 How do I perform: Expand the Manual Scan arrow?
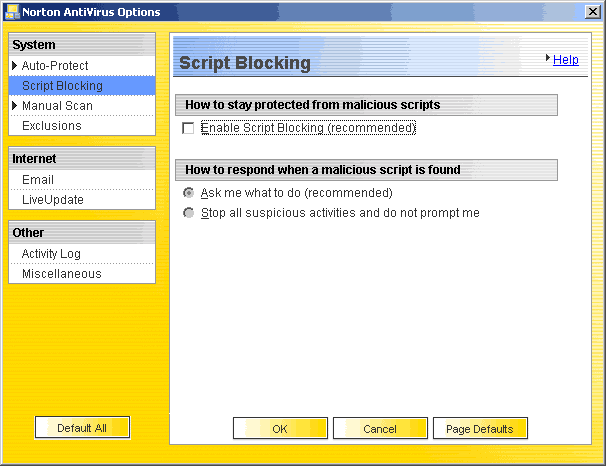[x=15, y=106]
